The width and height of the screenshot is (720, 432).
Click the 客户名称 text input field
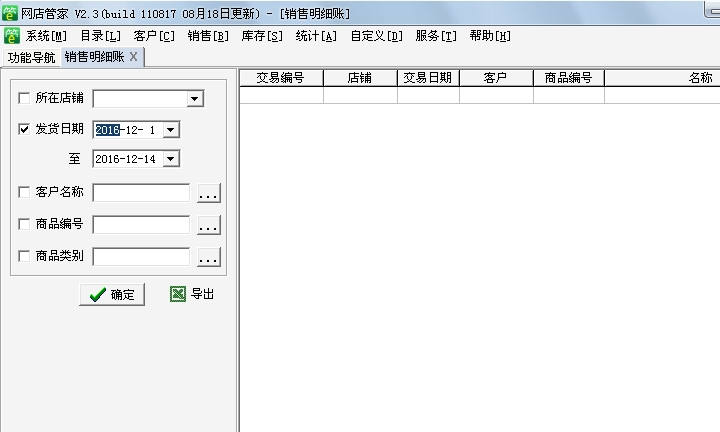coord(141,193)
